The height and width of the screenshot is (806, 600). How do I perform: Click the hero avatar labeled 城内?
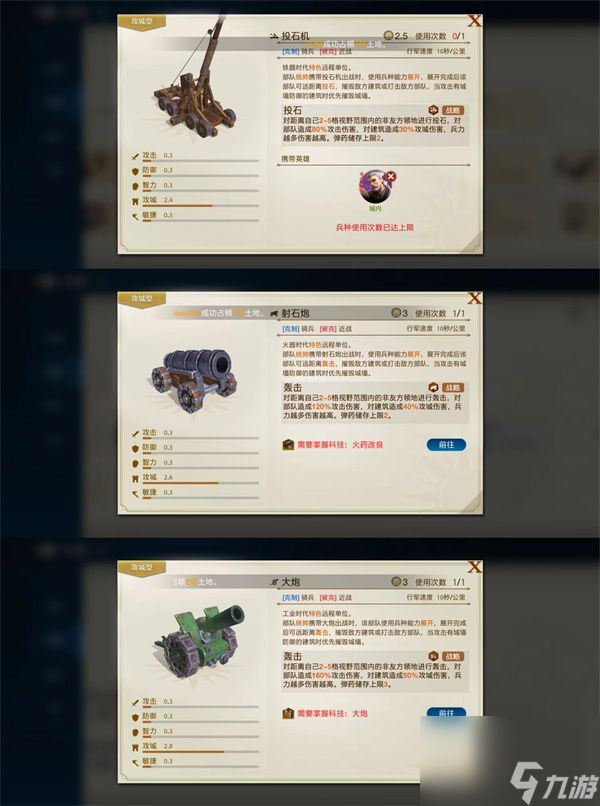pyautogui.click(x=375, y=187)
